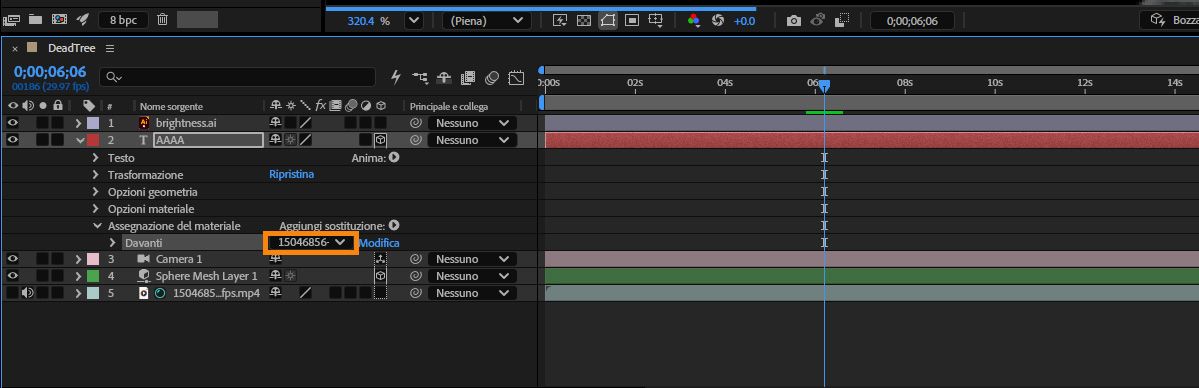Image resolution: width=1199 pixels, height=388 pixels.
Task: Hide the Camera 1 layer
Action: pos(13,259)
